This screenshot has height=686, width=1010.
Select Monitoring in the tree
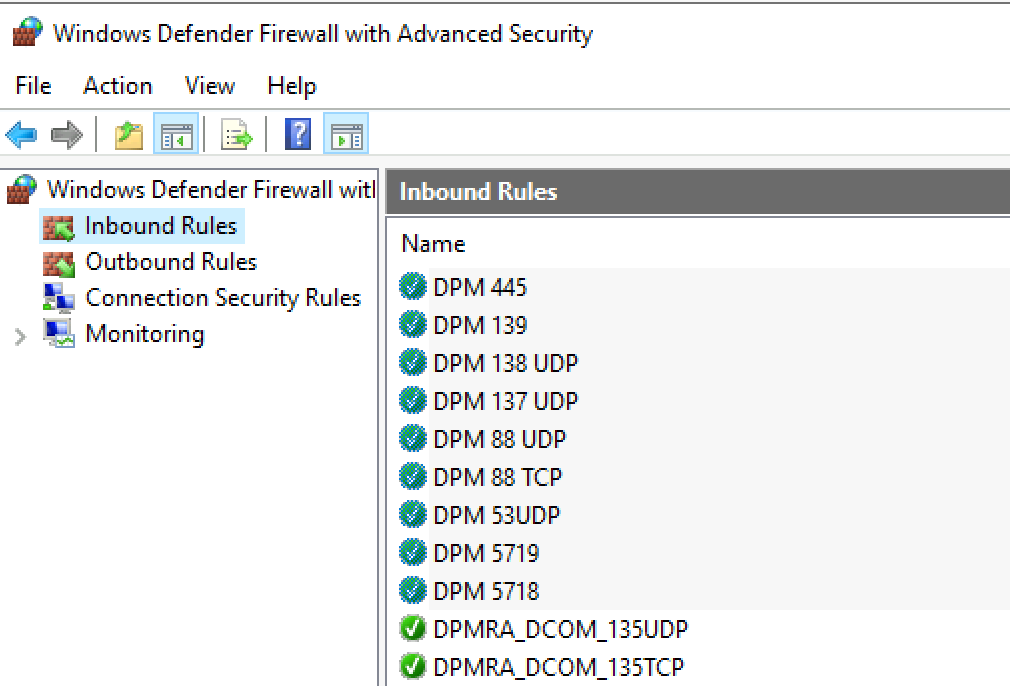click(x=145, y=334)
